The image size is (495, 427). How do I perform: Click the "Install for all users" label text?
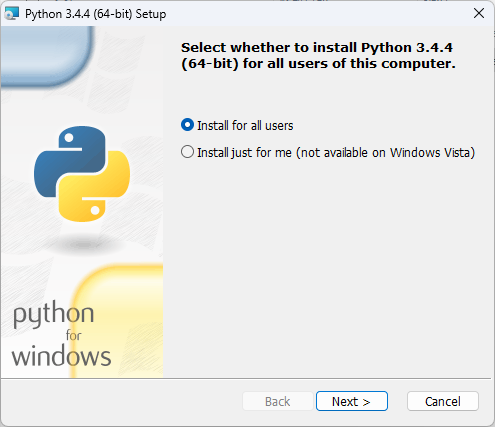[x=245, y=126]
